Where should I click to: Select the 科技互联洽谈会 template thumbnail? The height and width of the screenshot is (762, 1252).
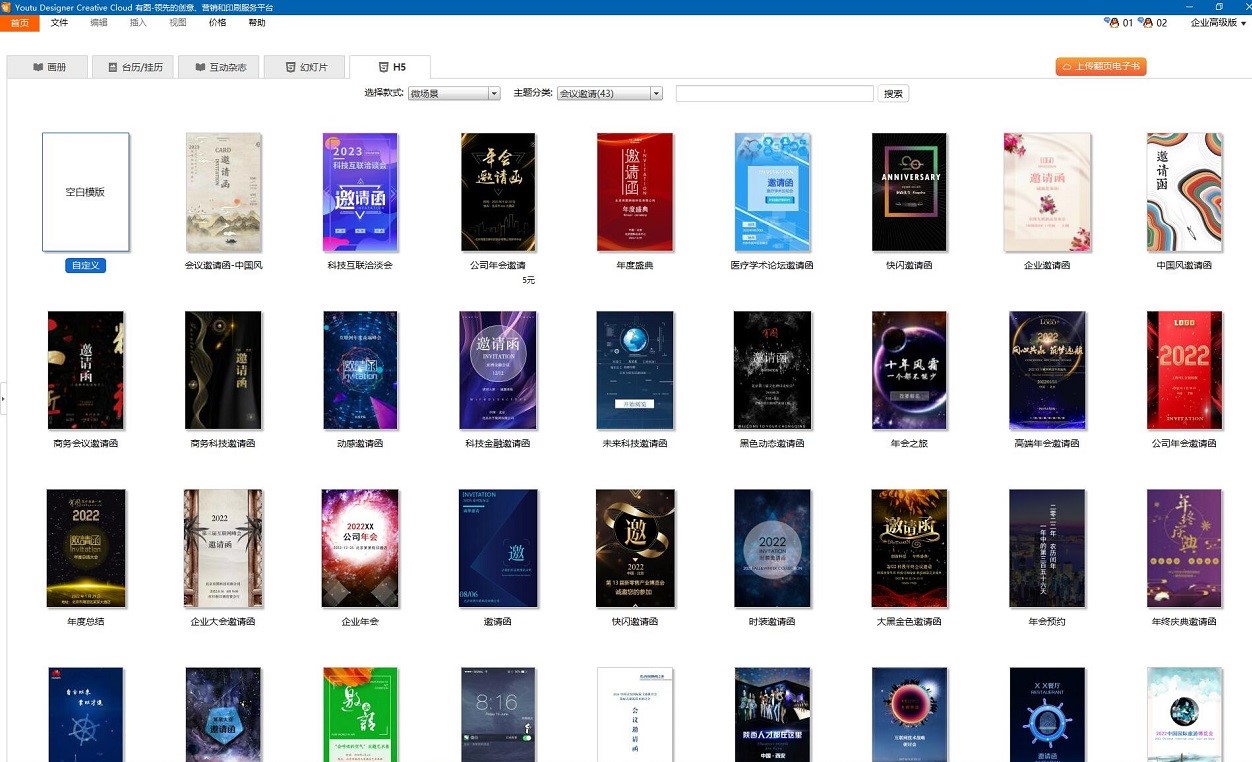[x=360, y=192]
